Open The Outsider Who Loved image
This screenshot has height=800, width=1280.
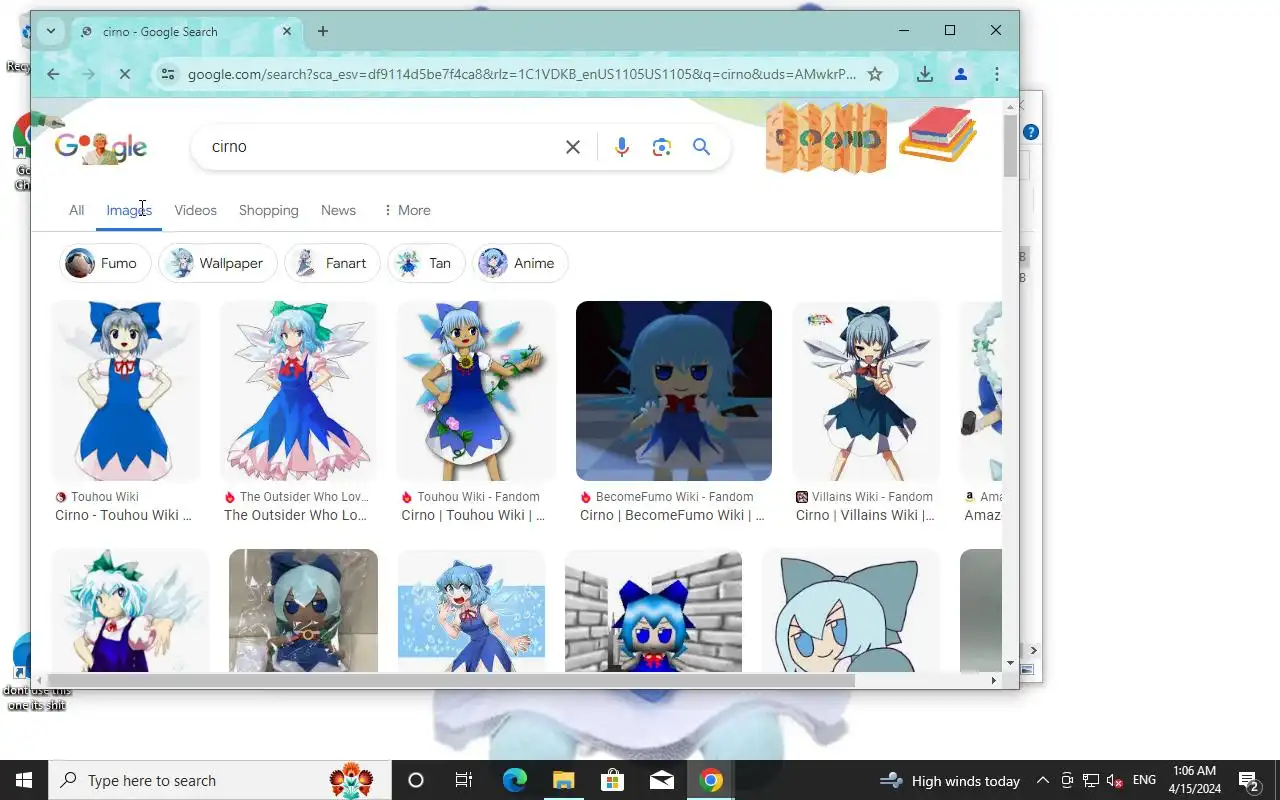pyautogui.click(x=298, y=391)
